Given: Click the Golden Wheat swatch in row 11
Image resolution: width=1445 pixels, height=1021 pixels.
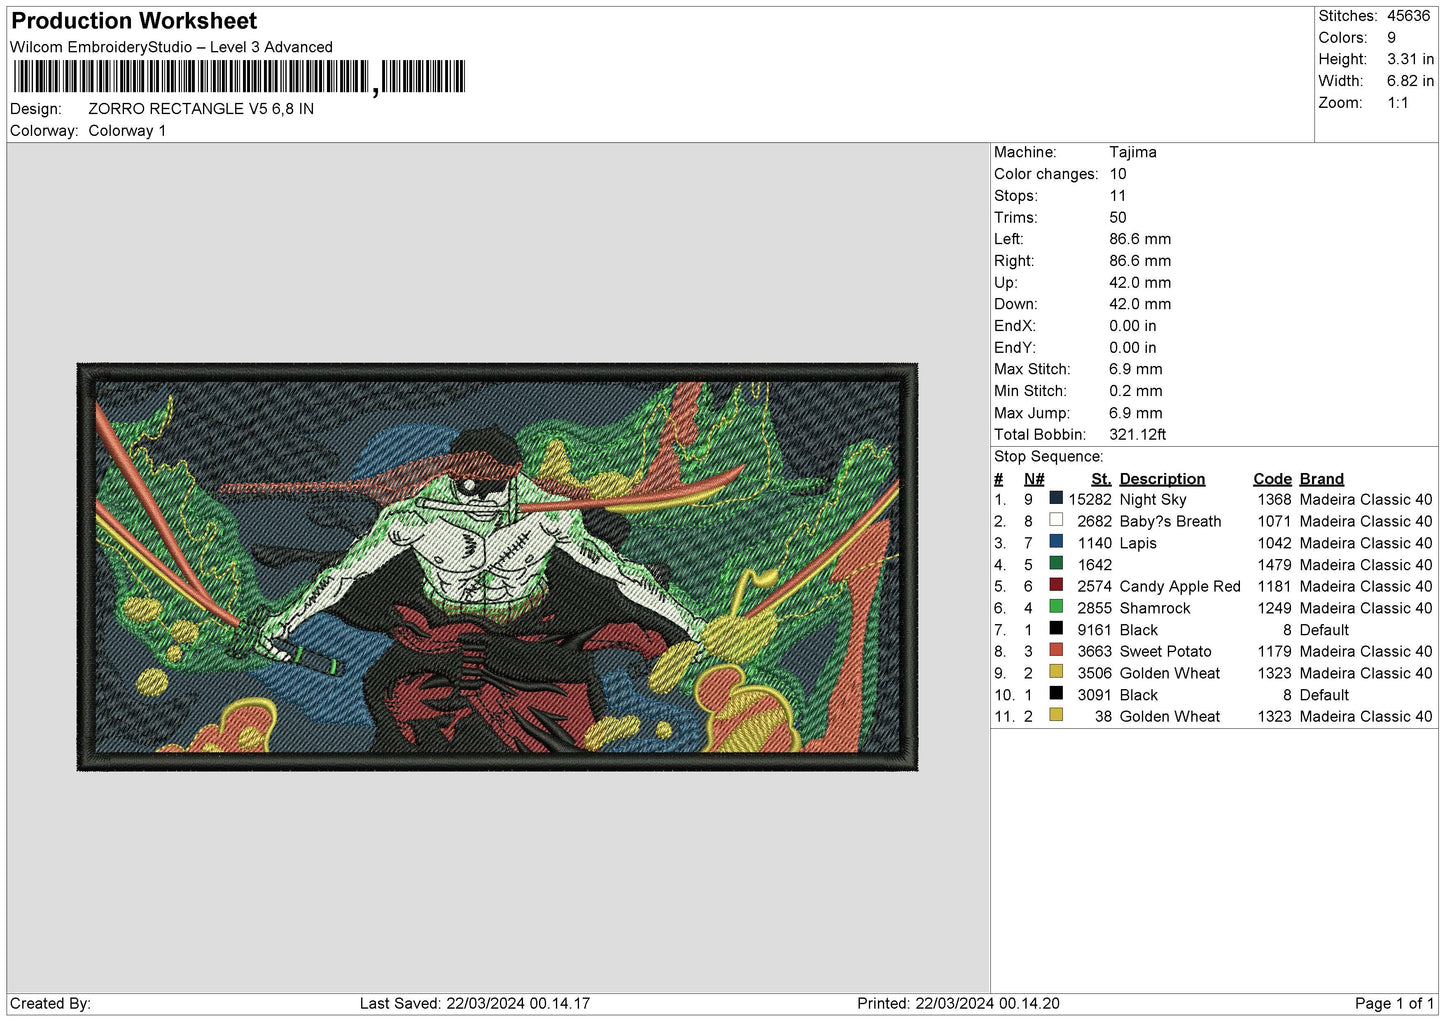Looking at the screenshot, I should point(1056,715).
